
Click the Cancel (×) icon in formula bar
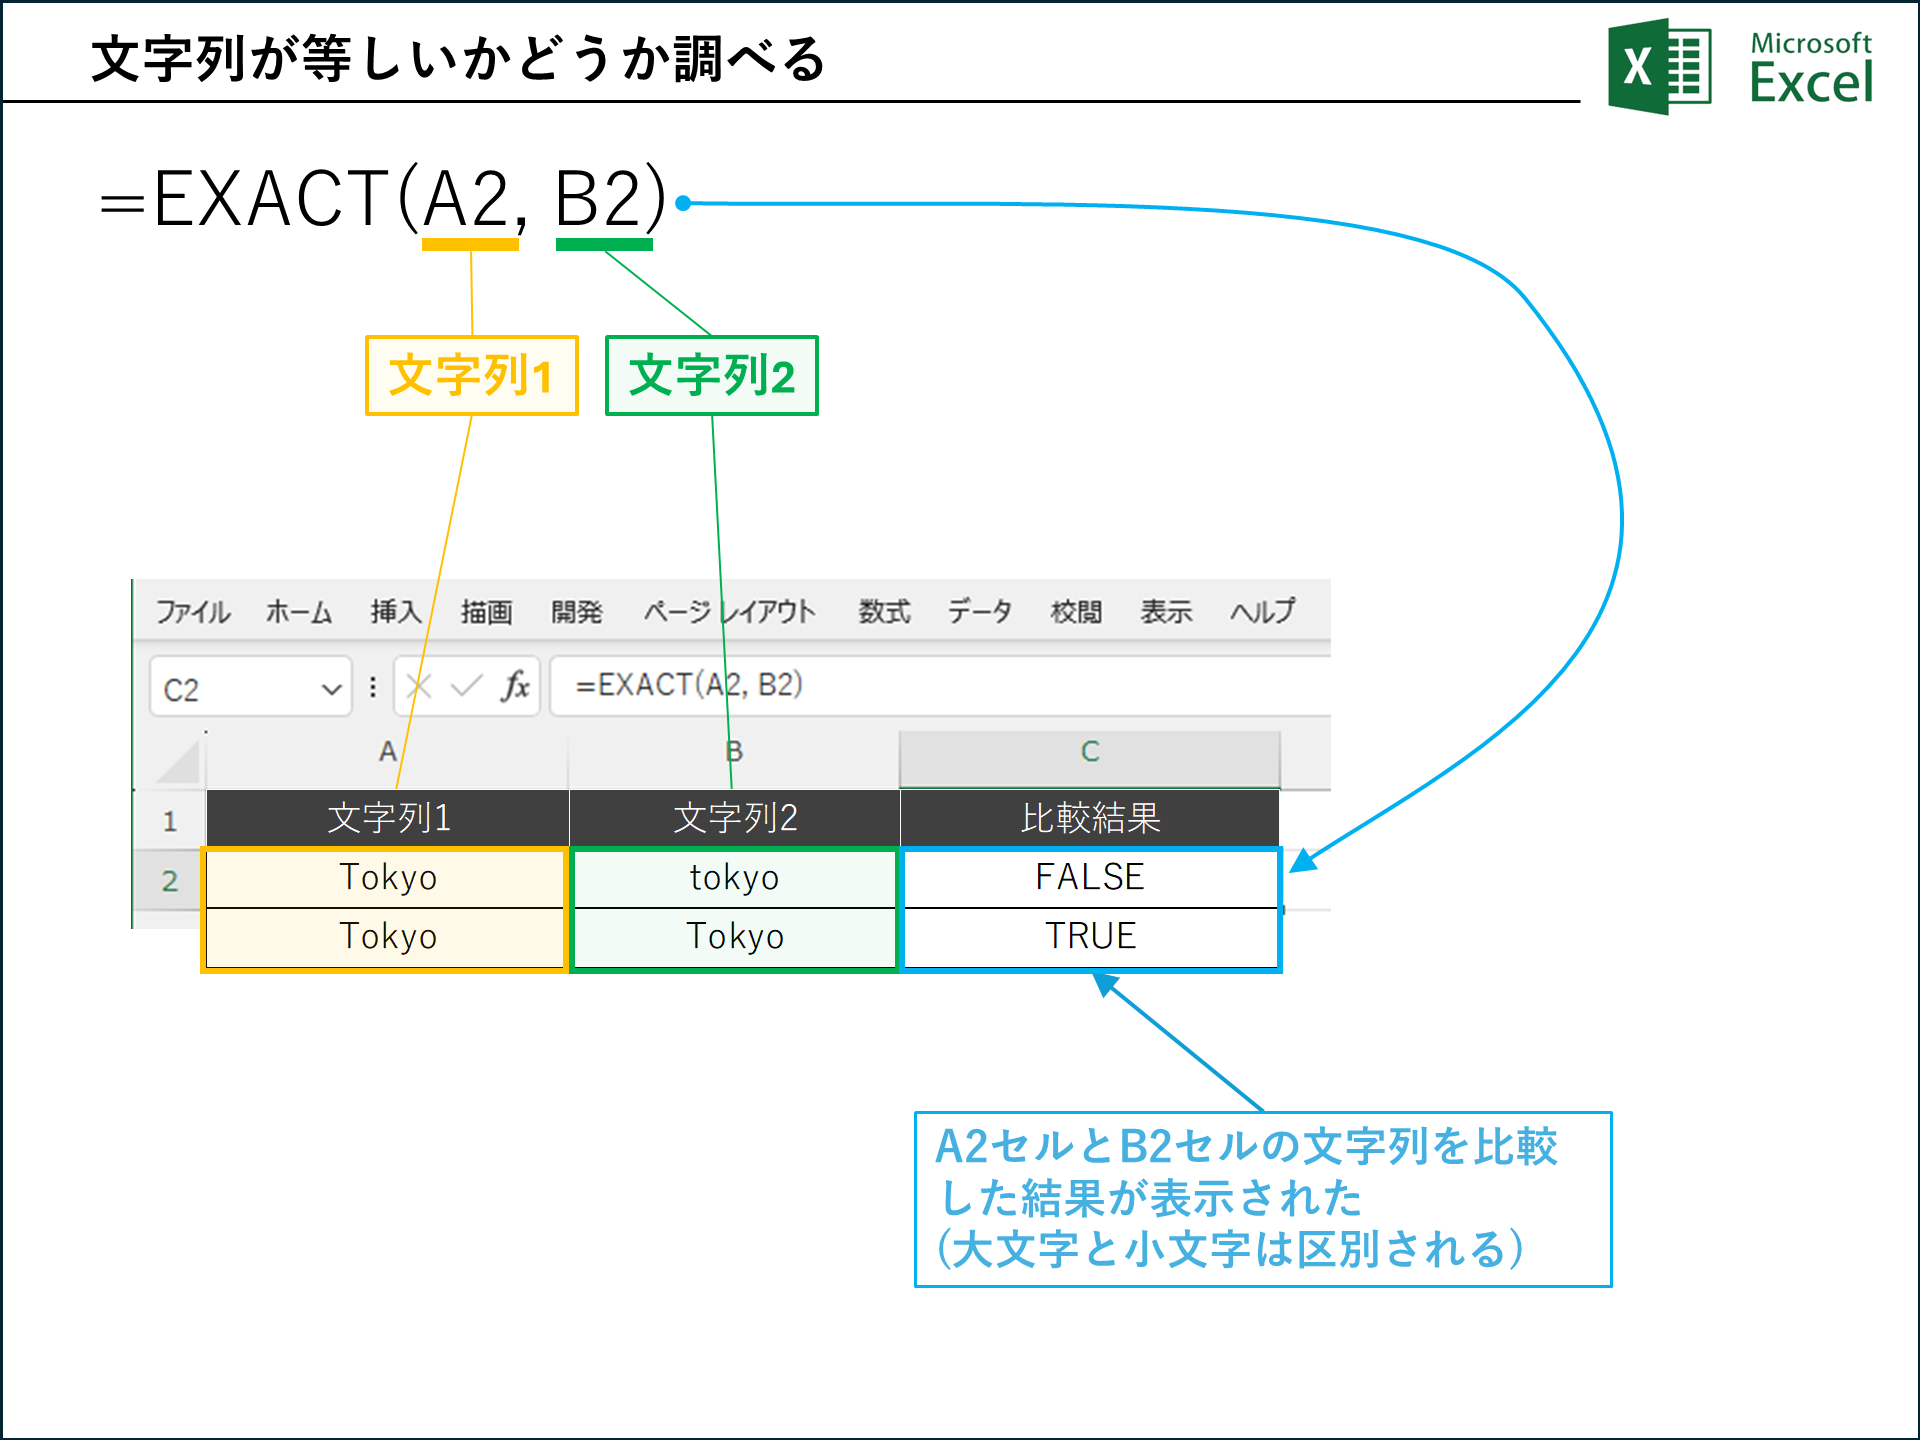[x=418, y=686]
